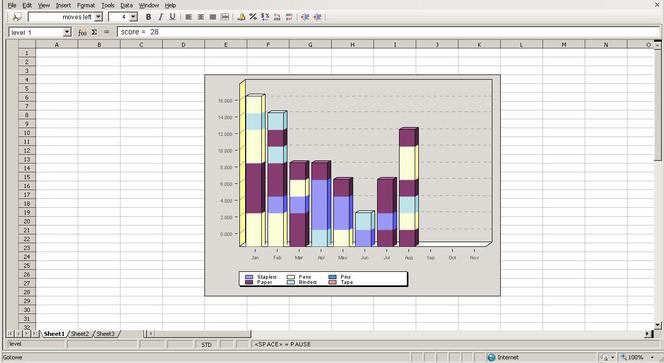Select column M header
Screen dimensions: 664x363
(x=564, y=44)
